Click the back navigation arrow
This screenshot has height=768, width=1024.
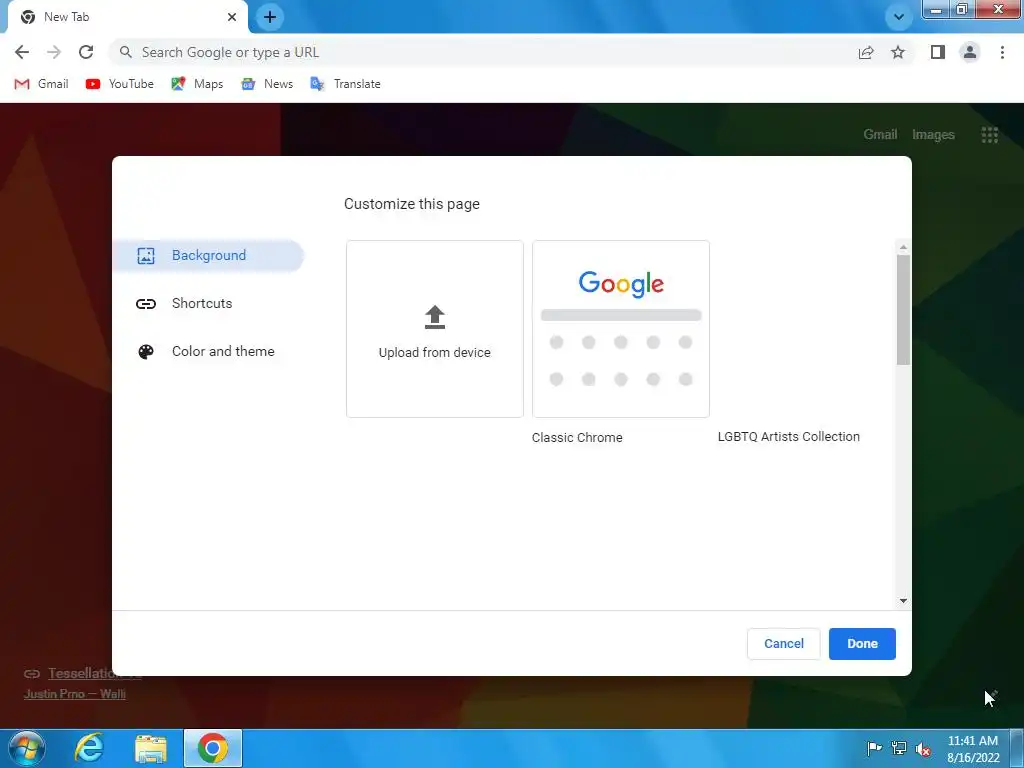pos(22,52)
